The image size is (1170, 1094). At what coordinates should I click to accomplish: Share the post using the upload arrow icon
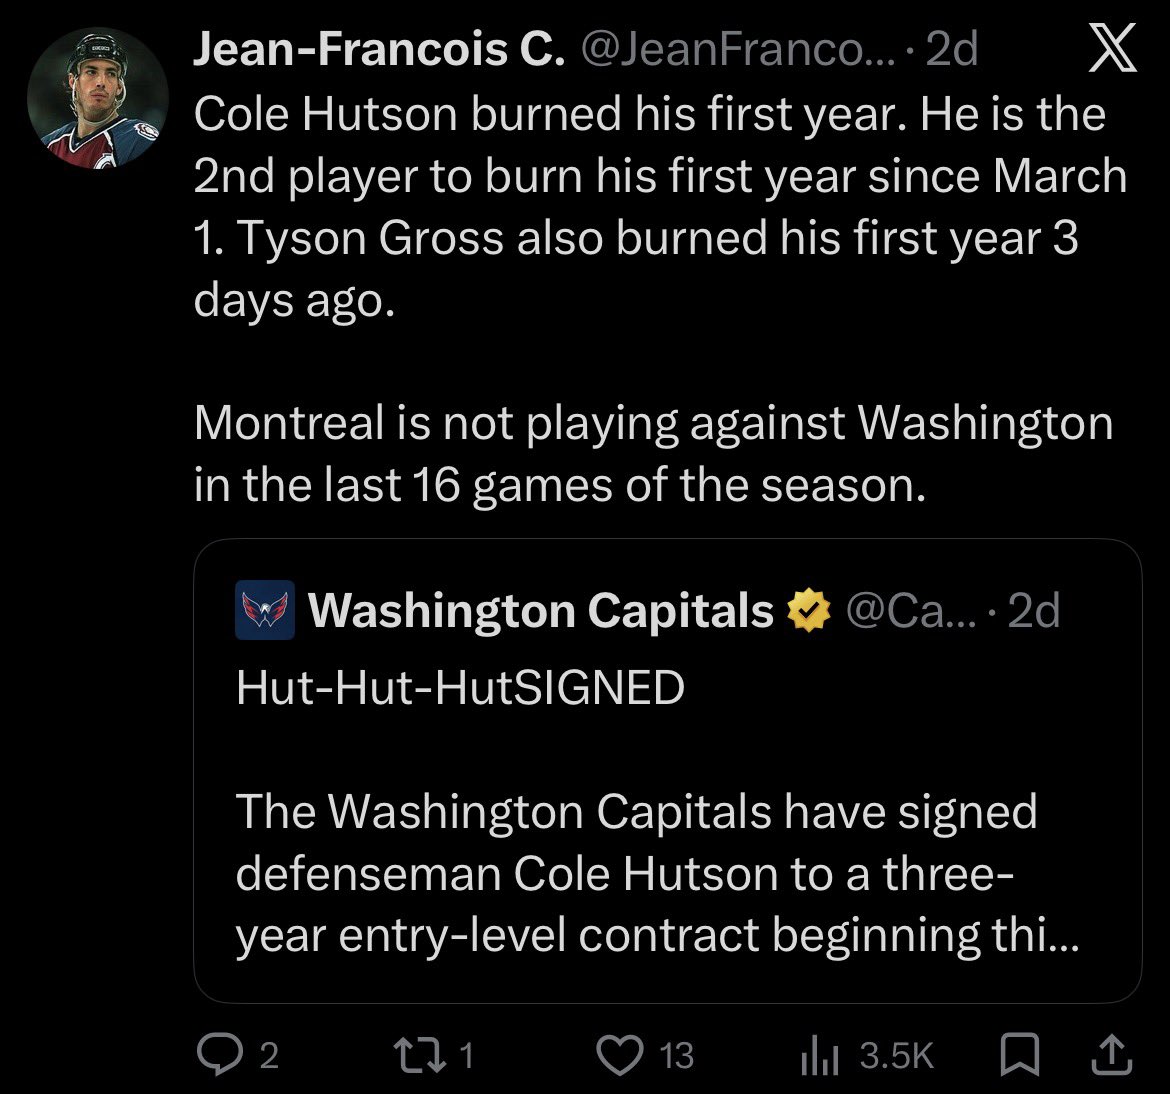[1112, 1054]
